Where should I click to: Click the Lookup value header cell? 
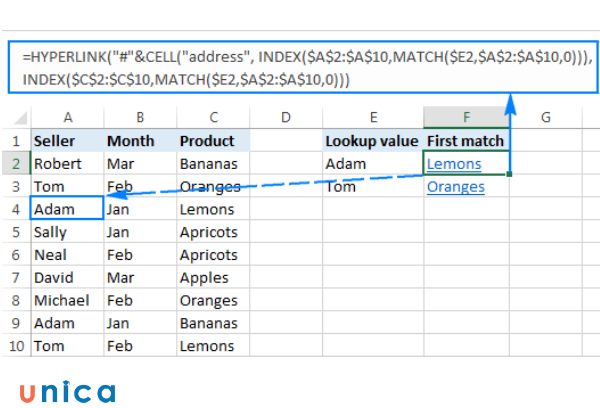point(372,141)
